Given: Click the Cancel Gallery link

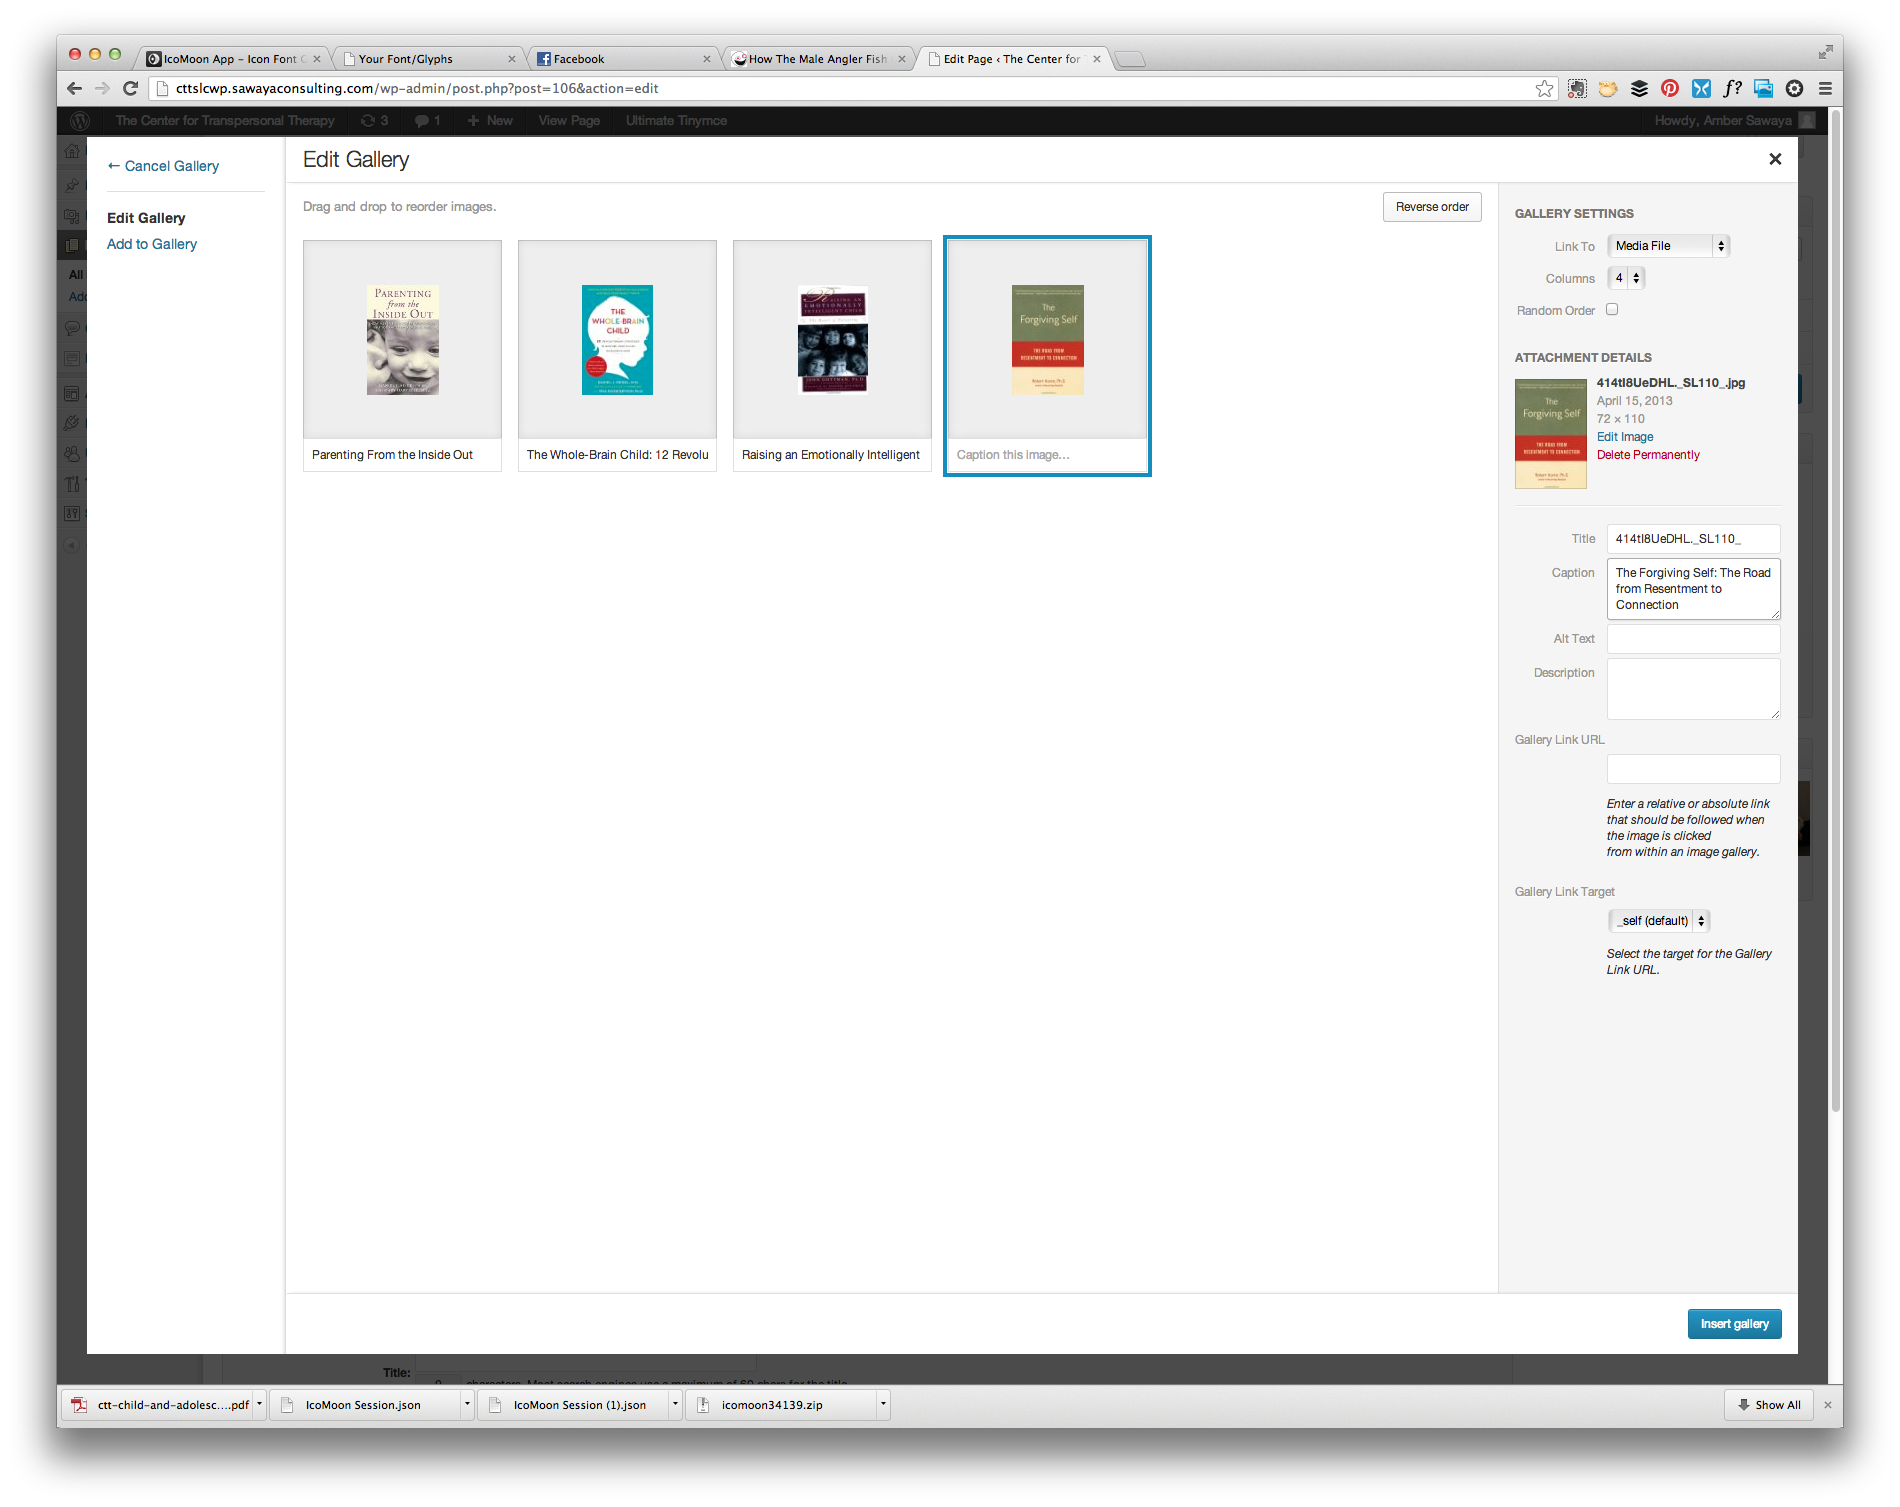Looking at the screenshot, I should coord(163,166).
